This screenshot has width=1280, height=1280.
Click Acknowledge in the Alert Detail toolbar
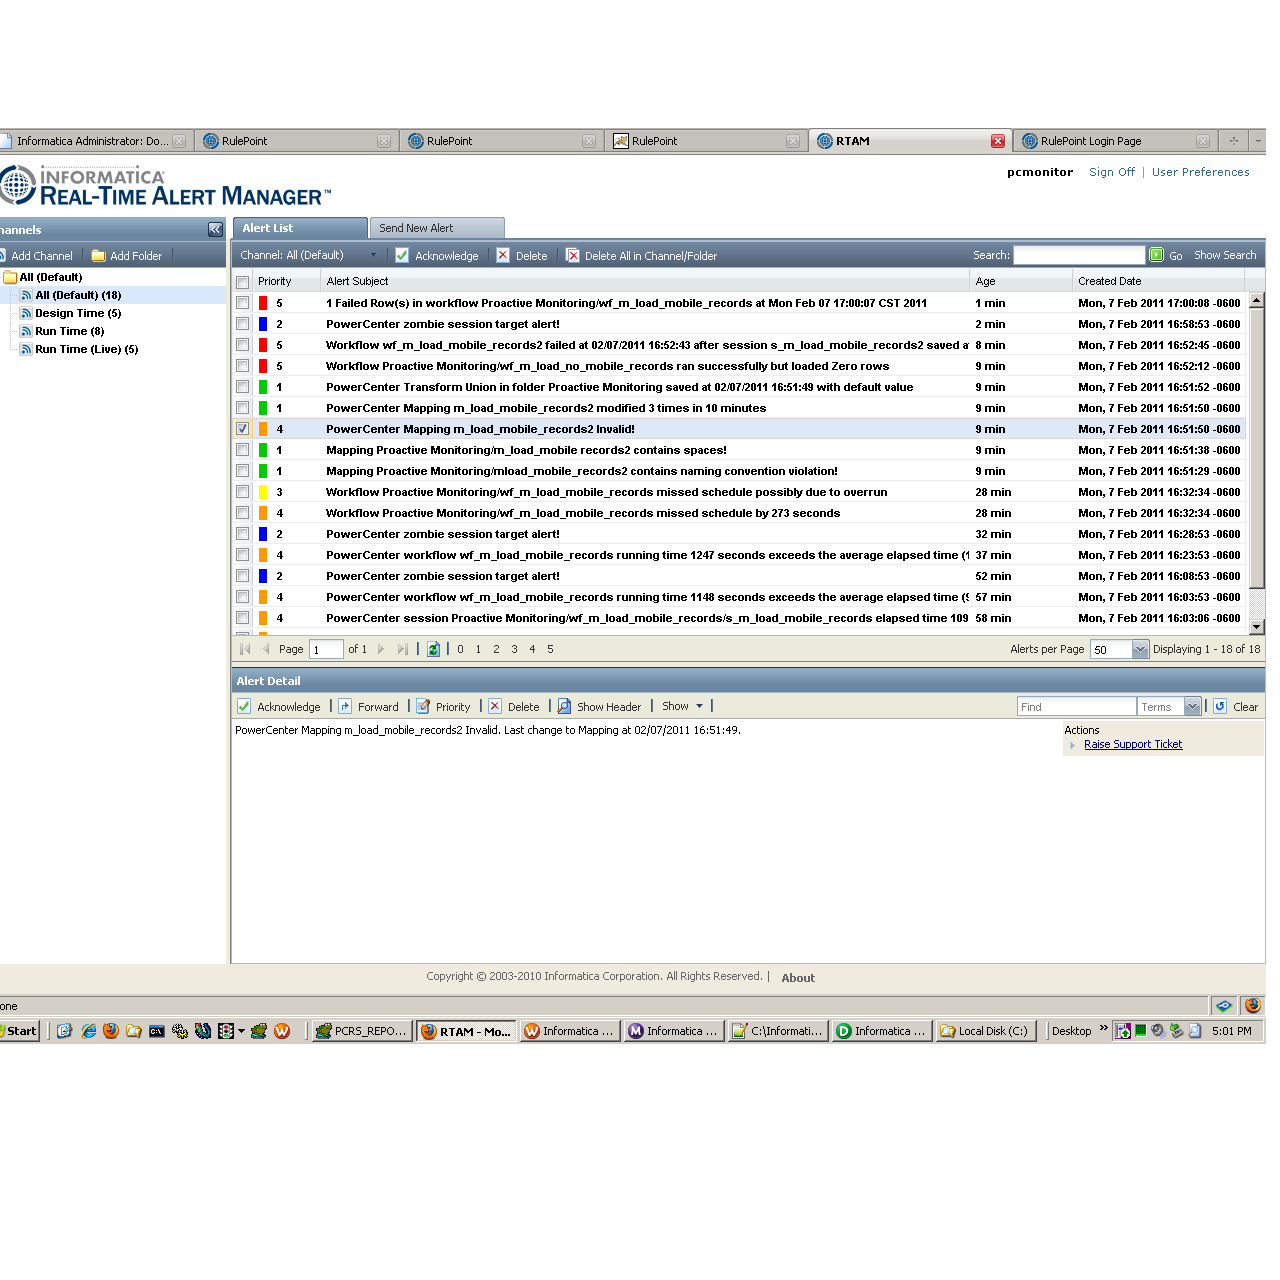click(x=279, y=707)
